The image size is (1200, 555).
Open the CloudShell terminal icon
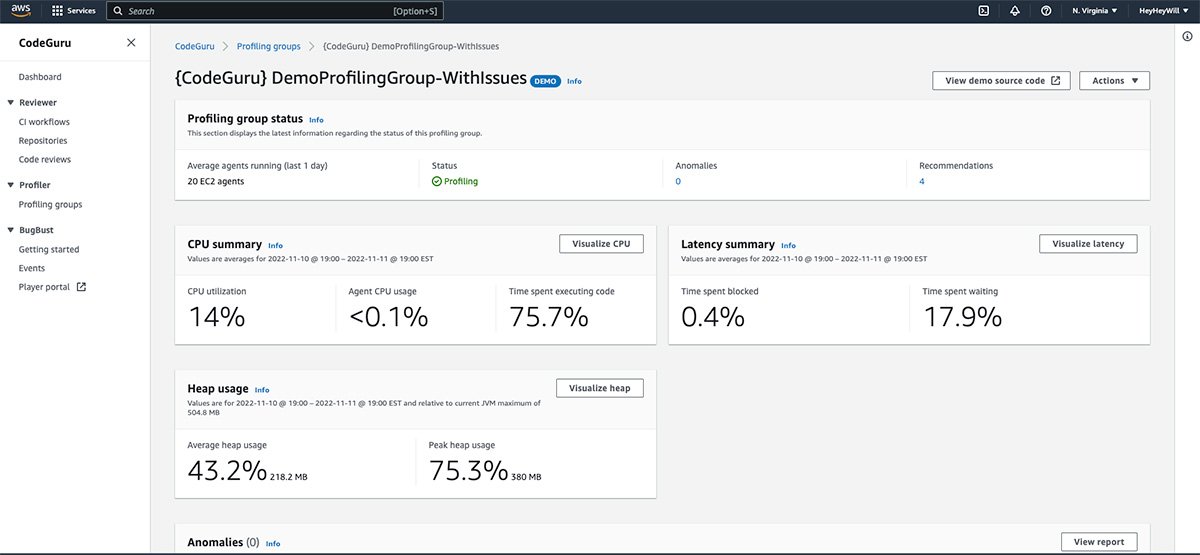[x=983, y=11]
